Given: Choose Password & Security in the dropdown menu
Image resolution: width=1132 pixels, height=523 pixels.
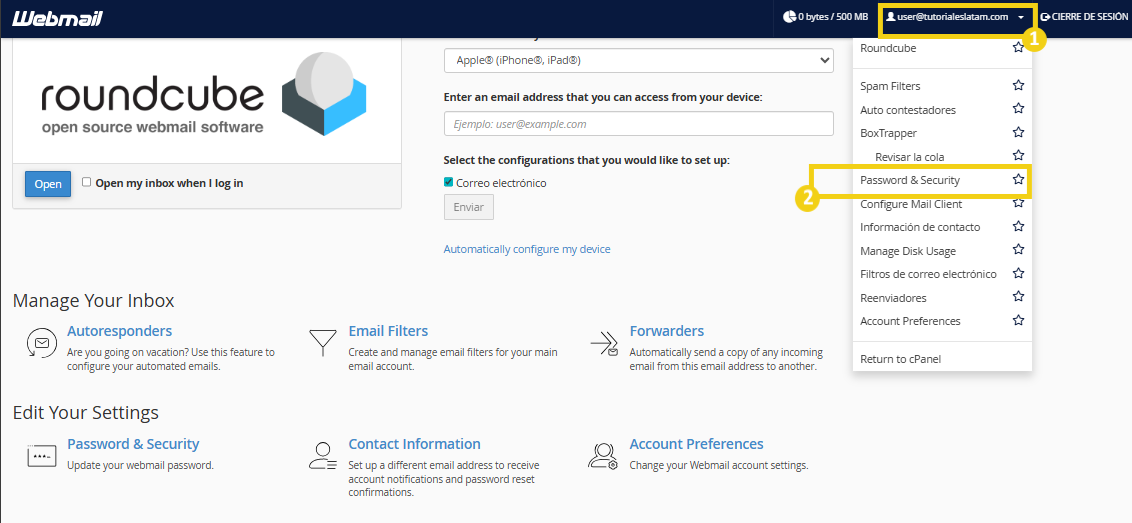Looking at the screenshot, I should [x=910, y=180].
